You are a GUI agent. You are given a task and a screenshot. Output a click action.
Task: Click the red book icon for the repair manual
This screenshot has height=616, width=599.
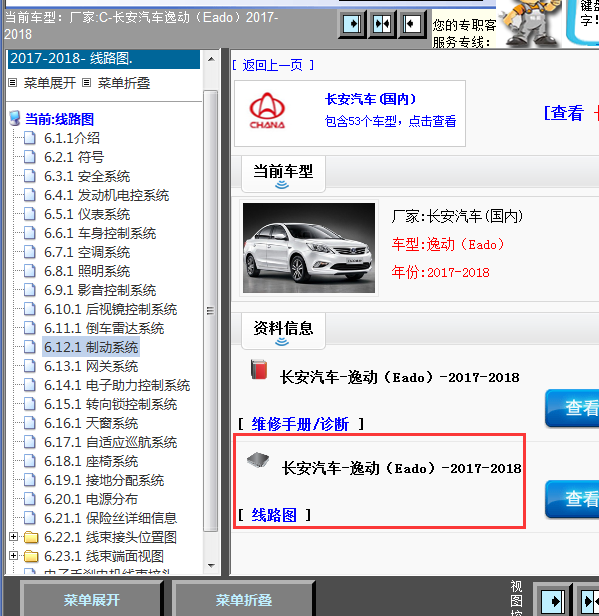click(259, 369)
